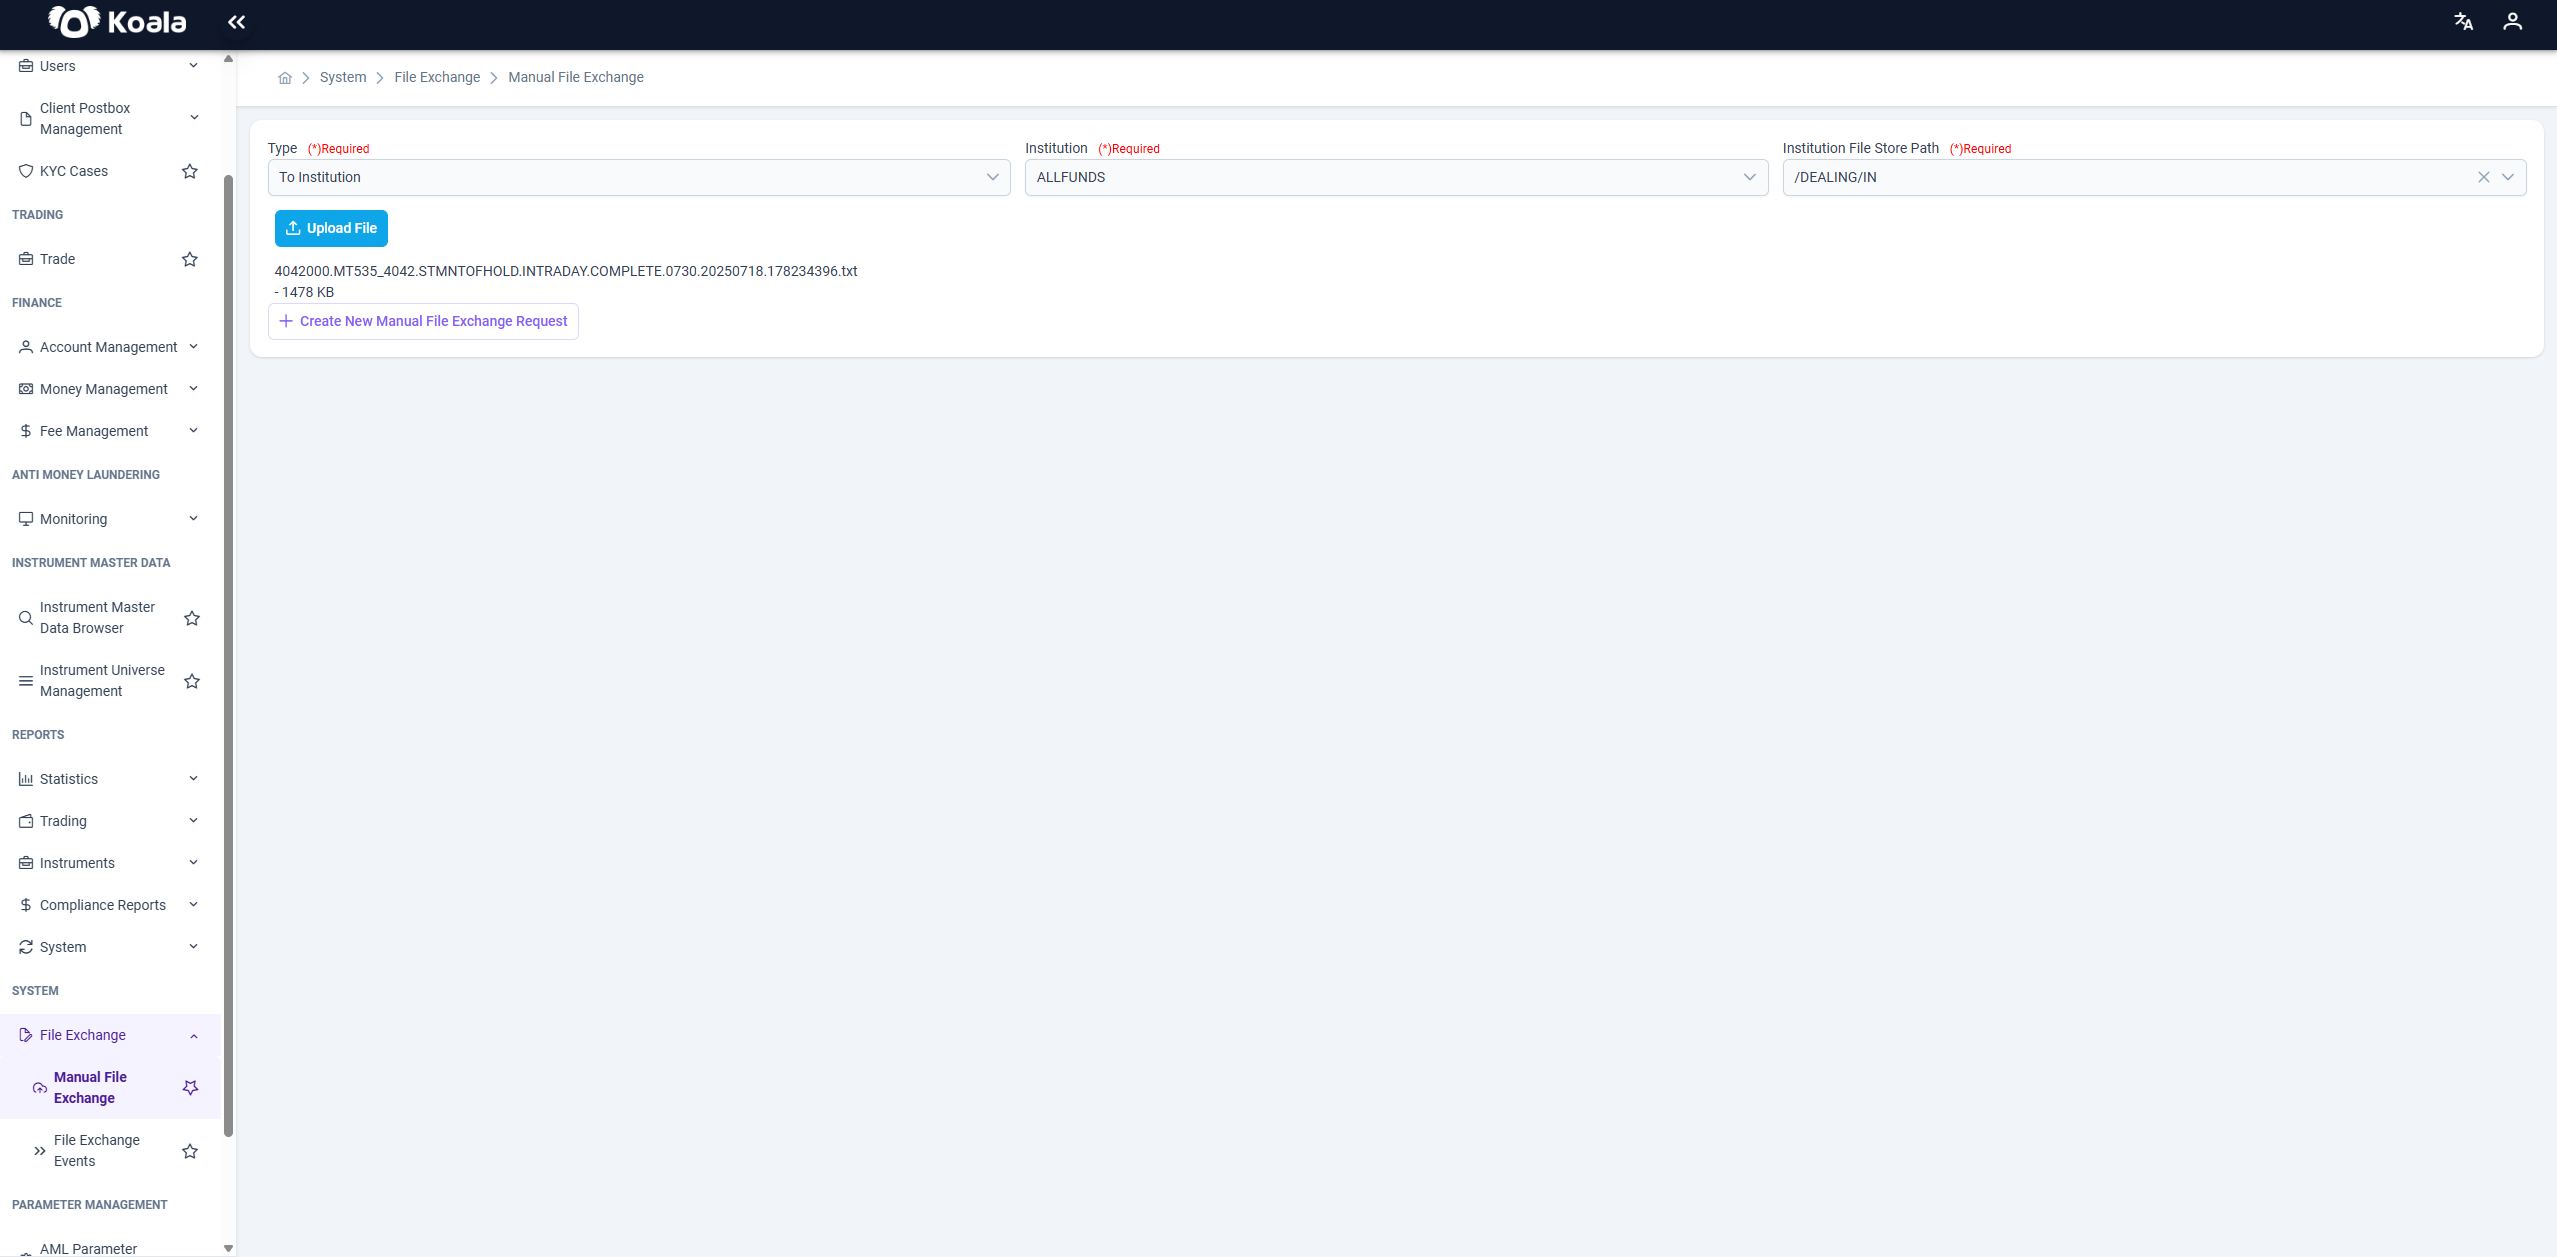Create New Manual File Exchange Request

423,321
